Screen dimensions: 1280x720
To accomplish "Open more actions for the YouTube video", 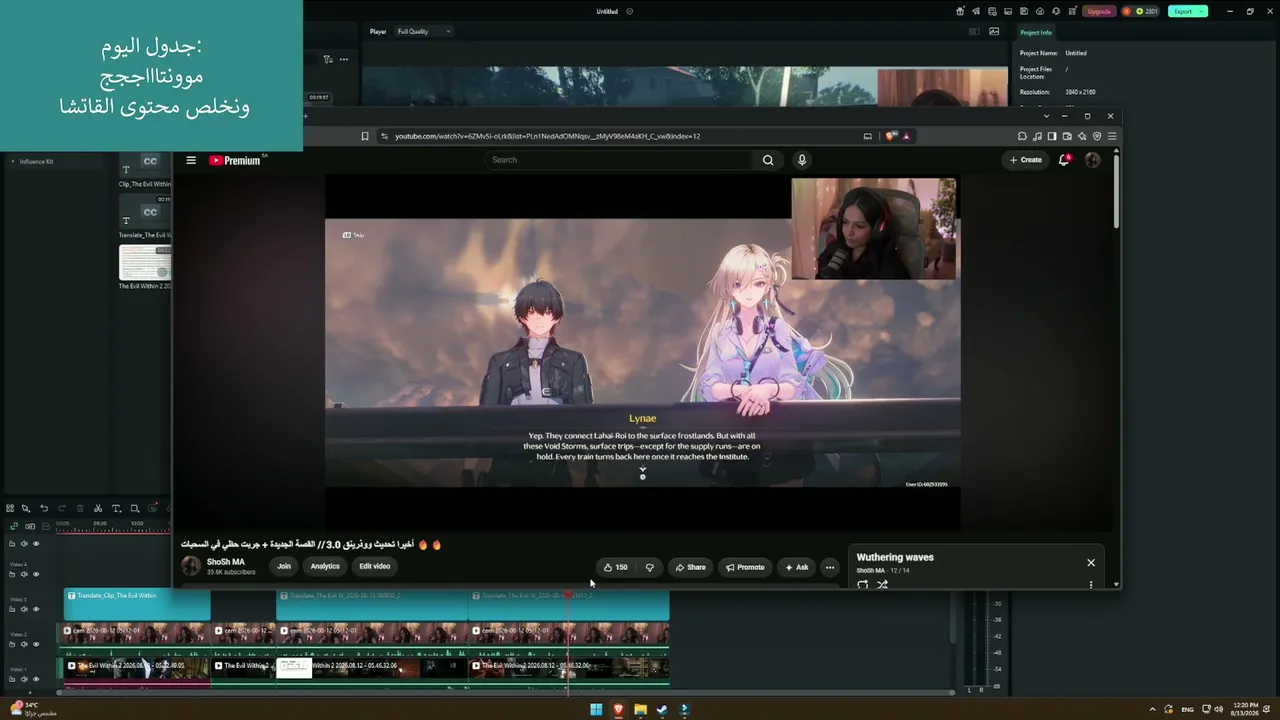I will [x=829, y=567].
